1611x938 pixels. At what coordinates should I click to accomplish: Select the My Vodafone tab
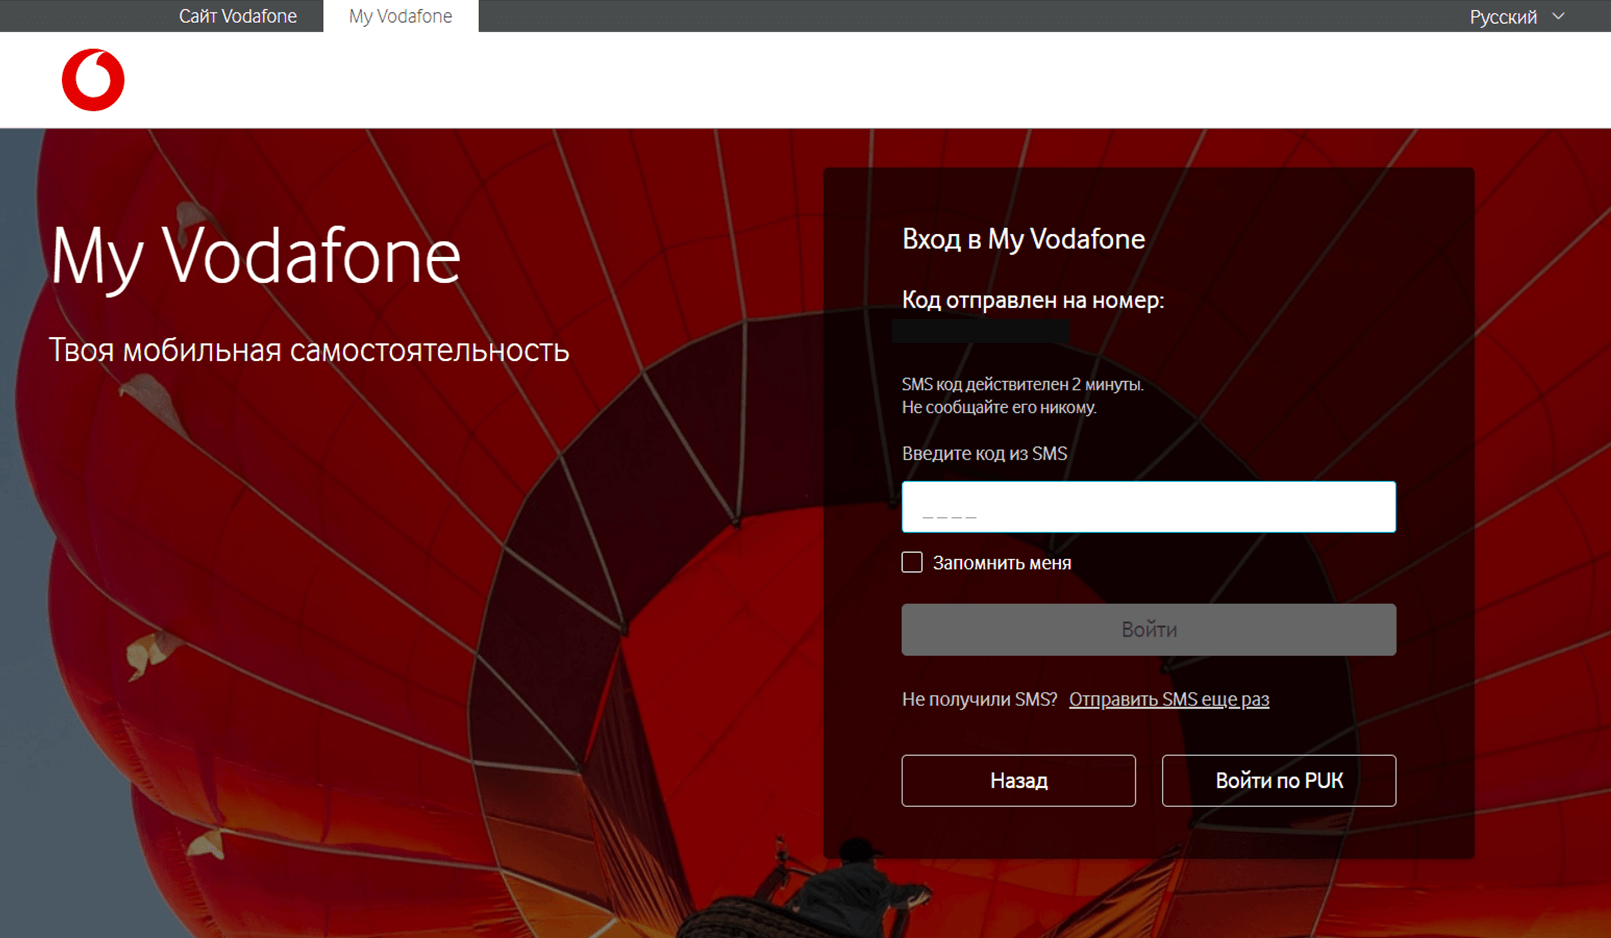[x=400, y=16]
